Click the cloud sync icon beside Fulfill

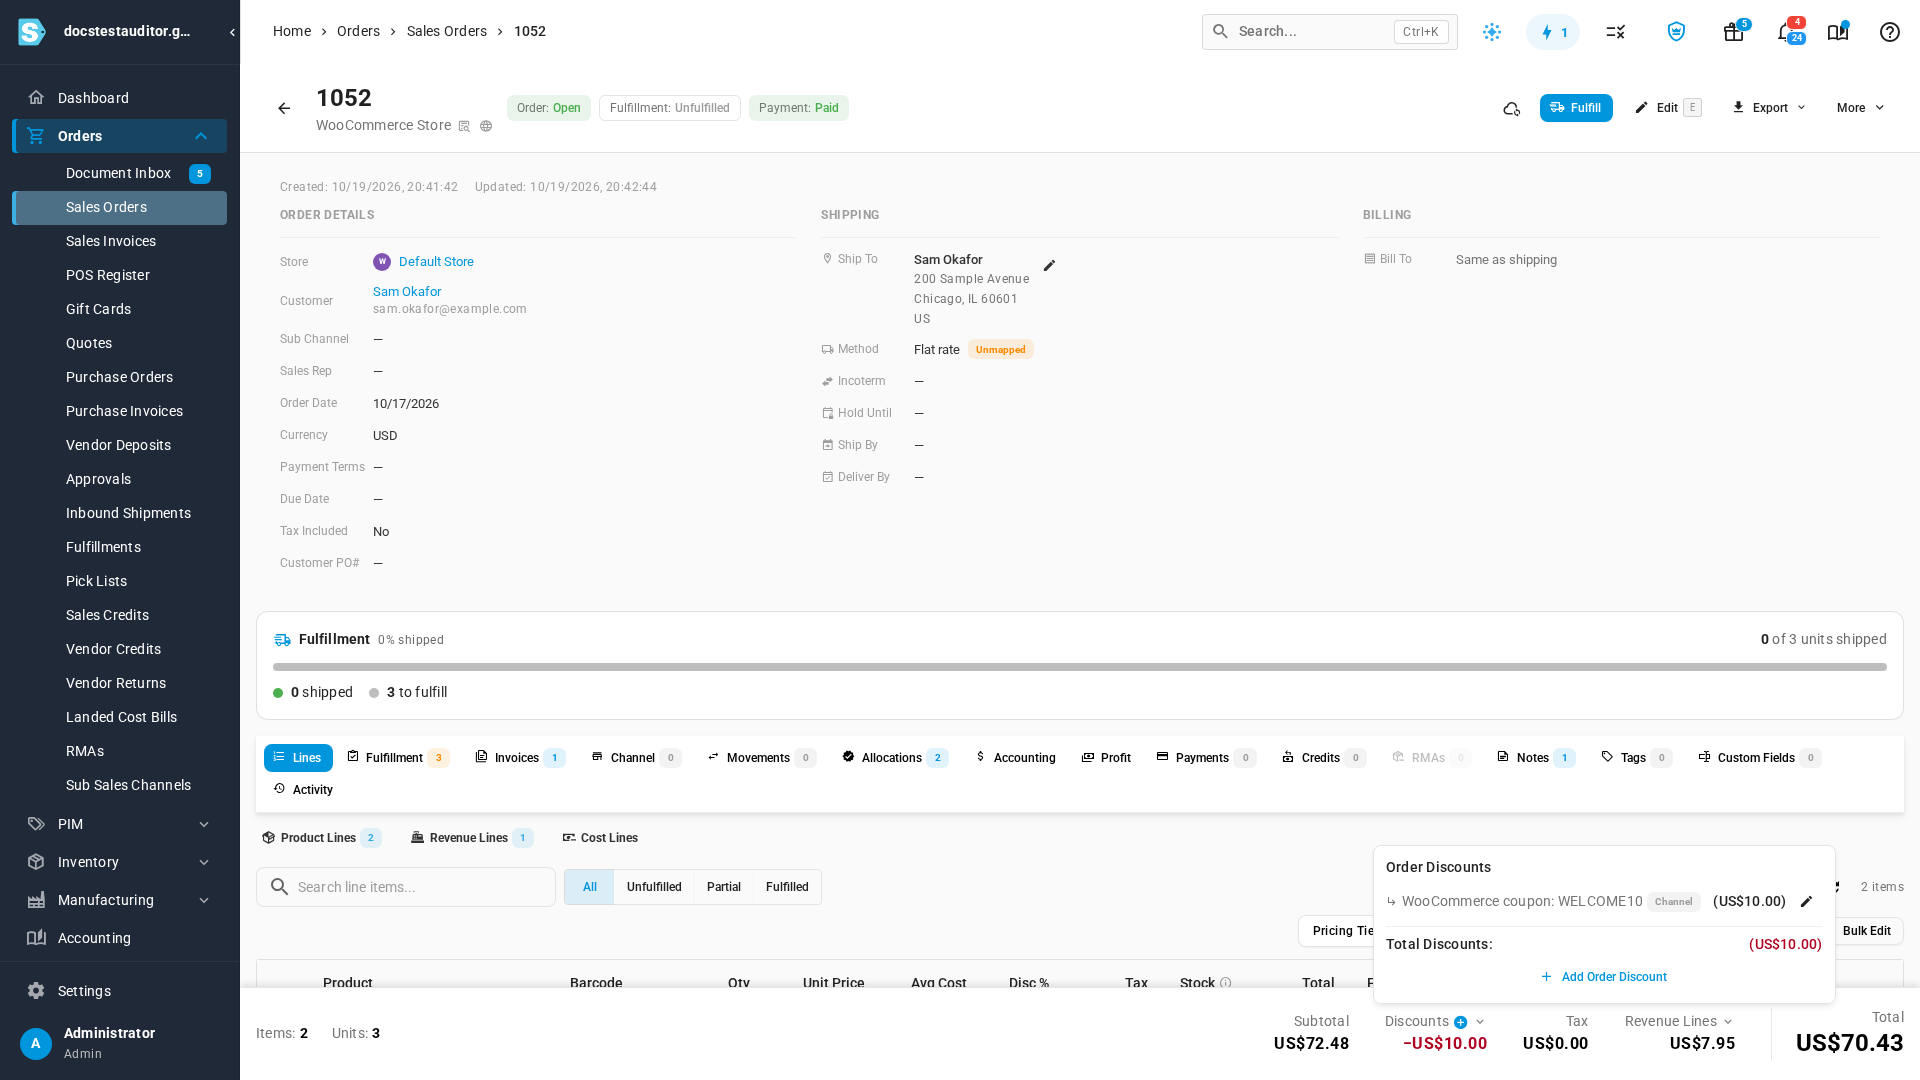[1511, 108]
